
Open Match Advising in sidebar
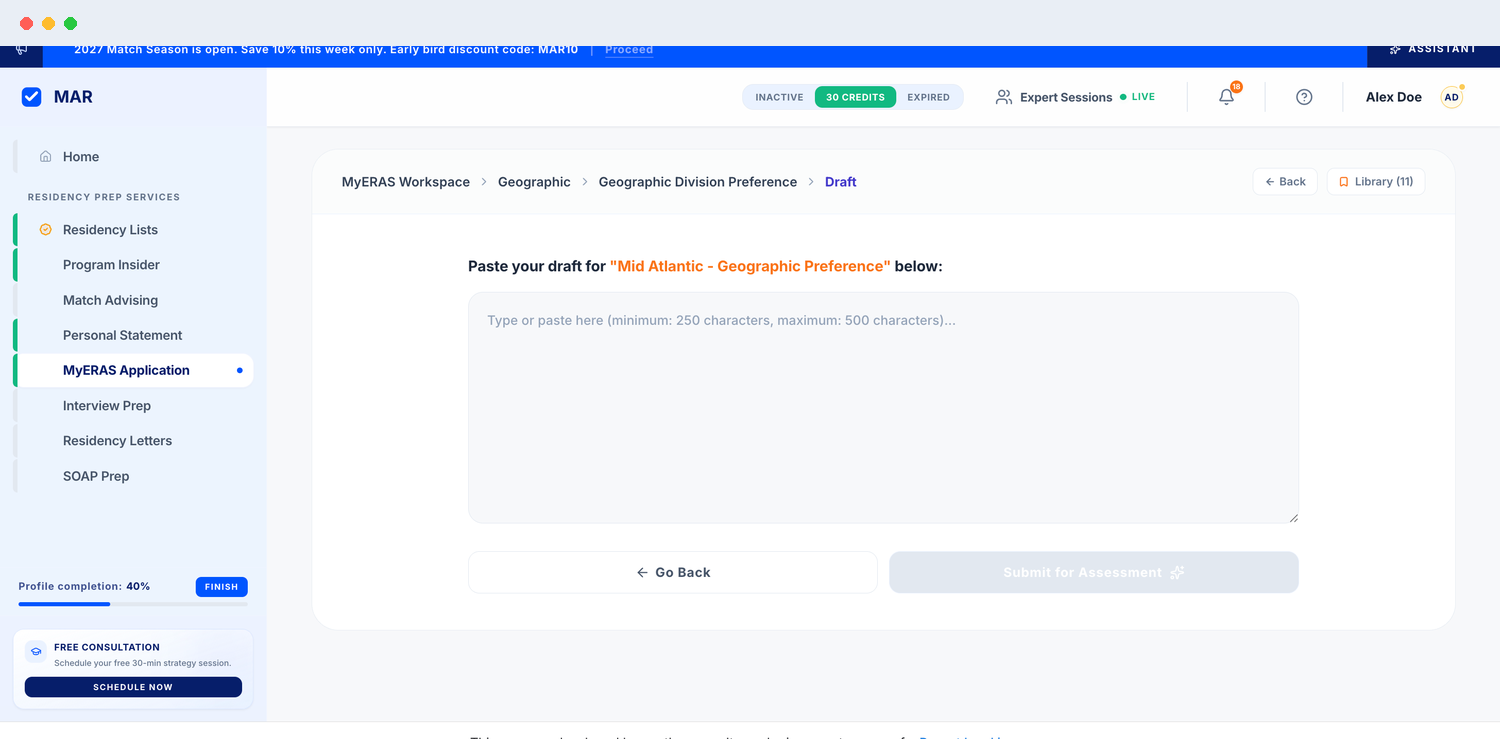[133, 300]
